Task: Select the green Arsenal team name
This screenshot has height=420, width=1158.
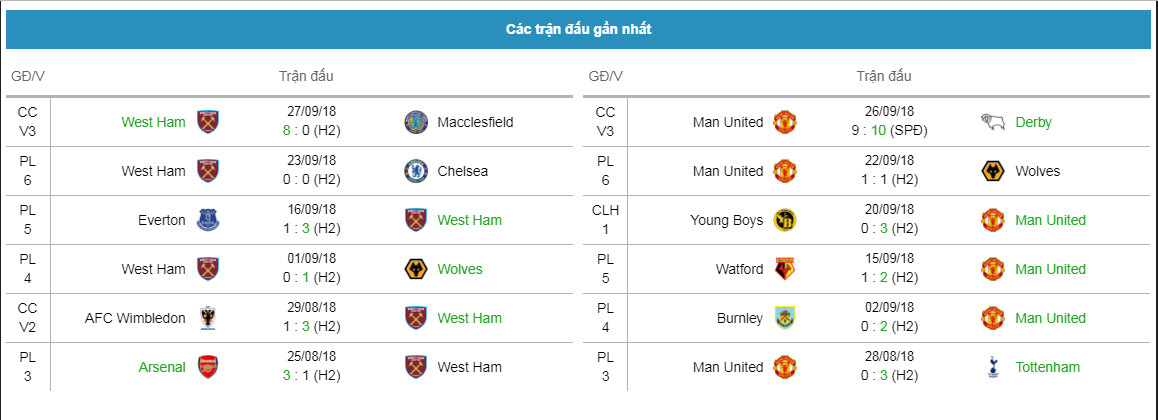Action: (162, 367)
